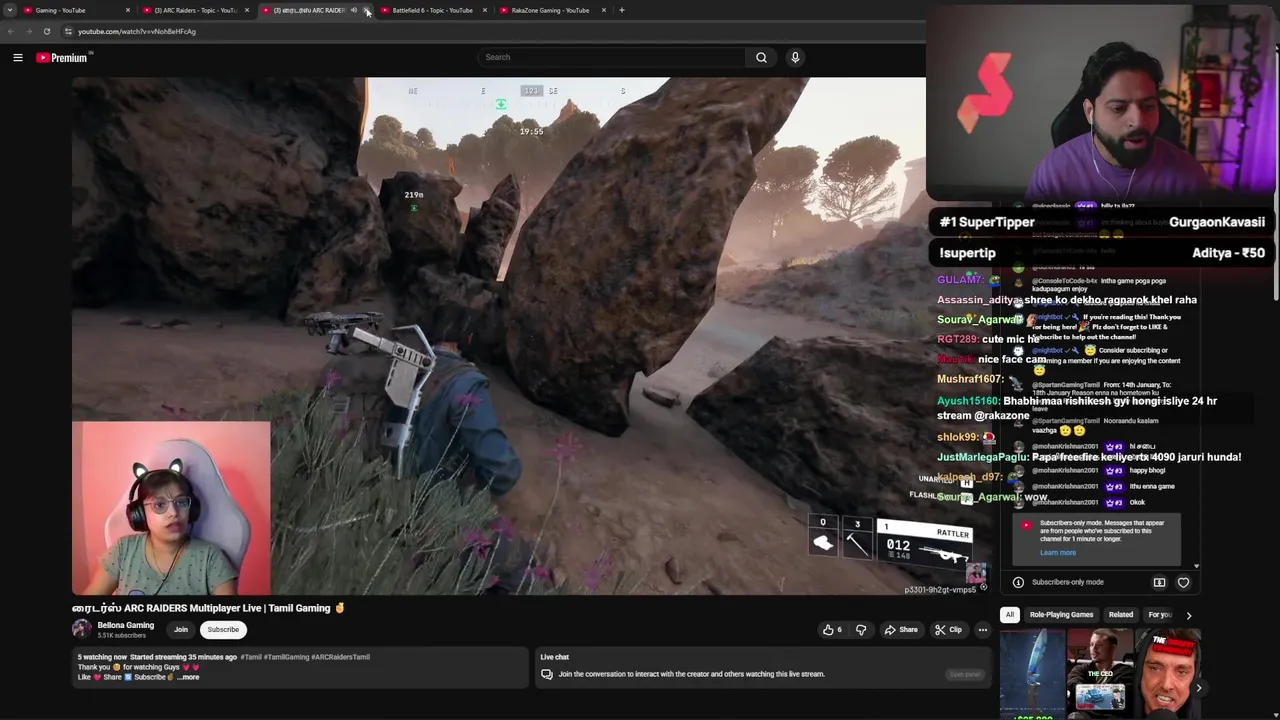The height and width of the screenshot is (720, 1280).
Task: Click Learn more about subscribers-only mode
Action: (1058, 552)
